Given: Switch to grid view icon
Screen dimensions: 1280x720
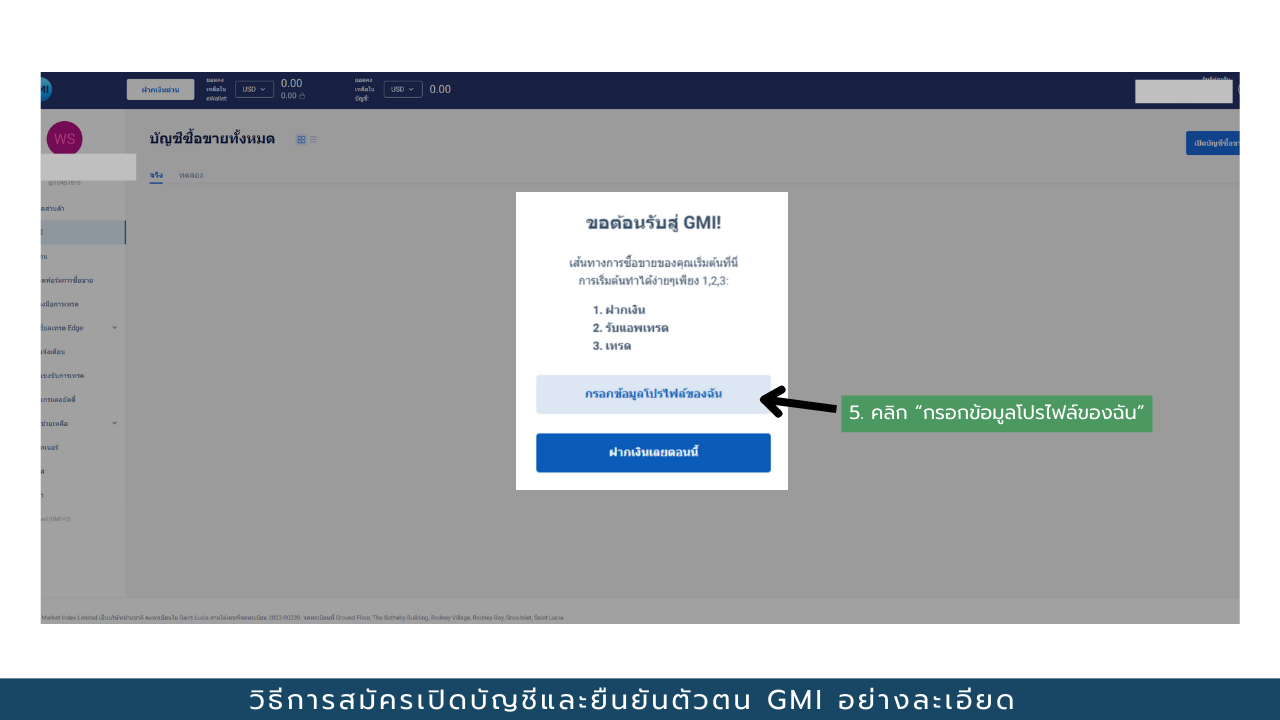Looking at the screenshot, I should pos(301,139).
